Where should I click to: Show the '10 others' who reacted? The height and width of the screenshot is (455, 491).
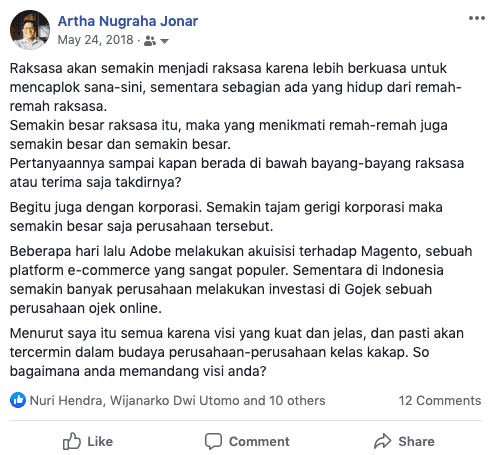coord(297,400)
